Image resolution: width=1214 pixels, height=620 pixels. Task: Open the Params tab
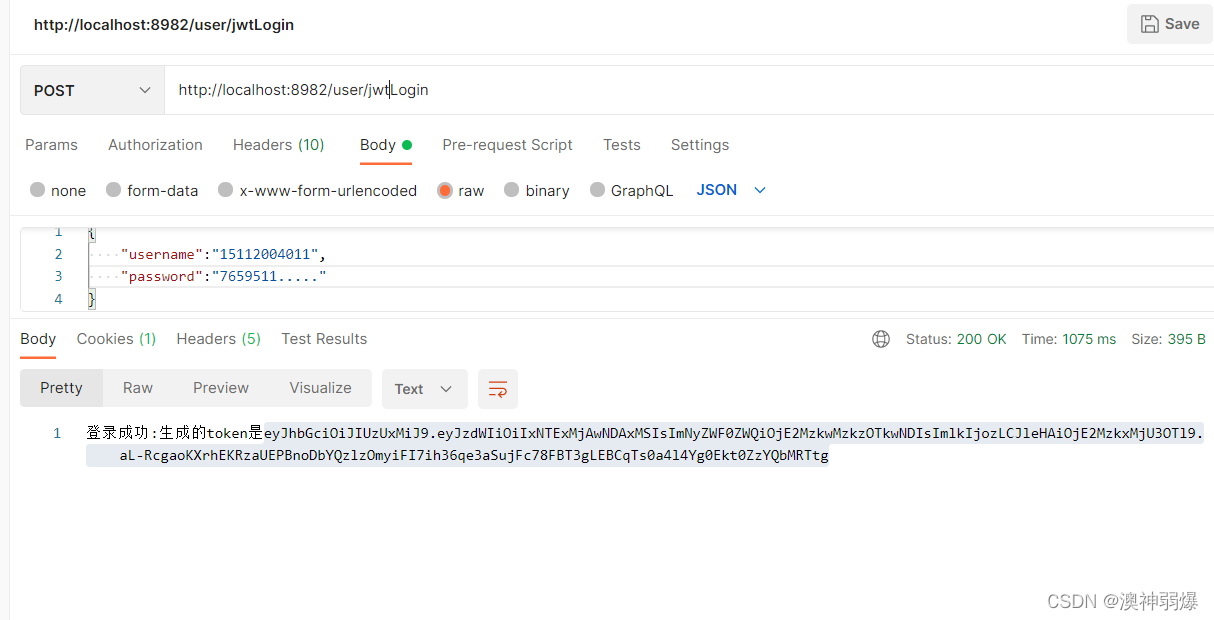[x=51, y=145]
